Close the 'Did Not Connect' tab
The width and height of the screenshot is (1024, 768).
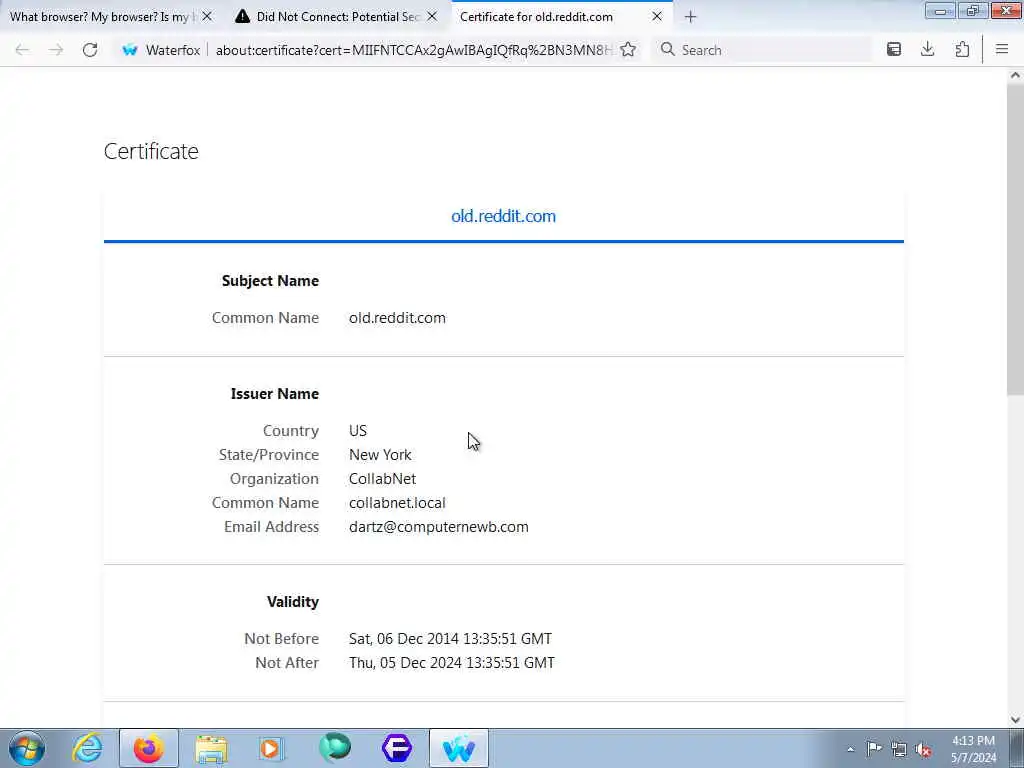[432, 16]
